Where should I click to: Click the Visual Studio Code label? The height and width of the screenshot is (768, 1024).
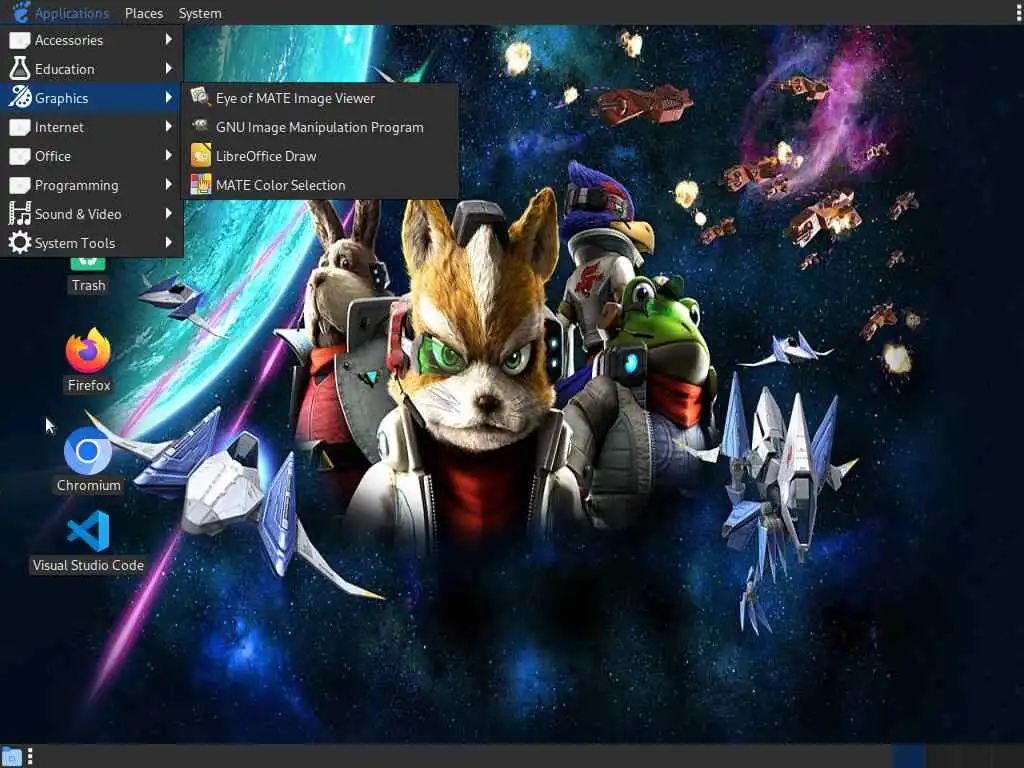pos(88,566)
